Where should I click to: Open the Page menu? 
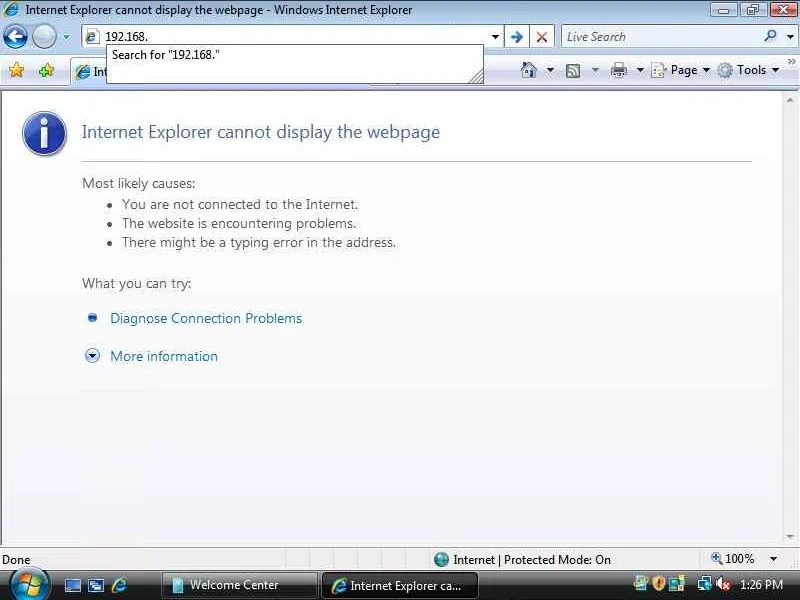click(x=681, y=70)
